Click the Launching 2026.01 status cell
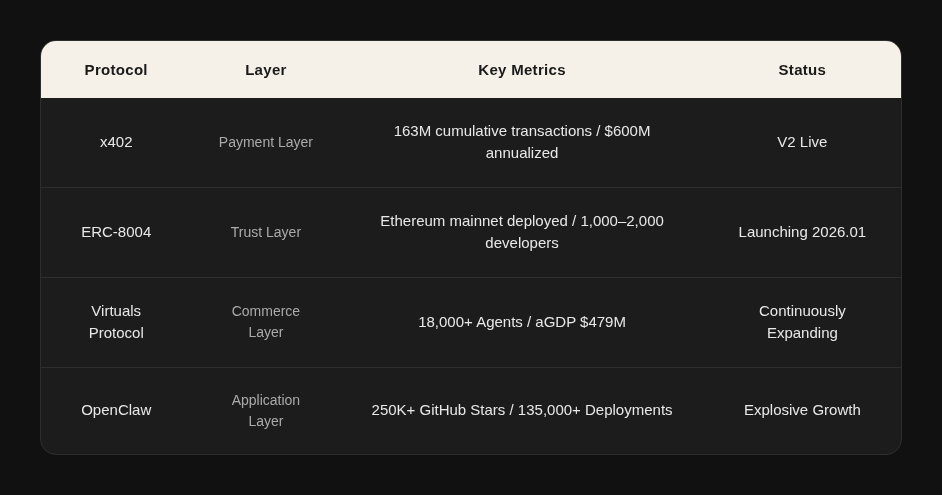 pyautogui.click(x=802, y=232)
